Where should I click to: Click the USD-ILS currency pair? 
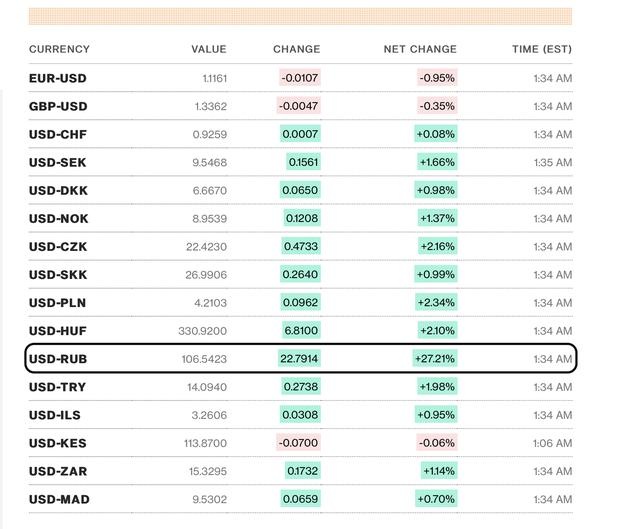[x=56, y=414]
